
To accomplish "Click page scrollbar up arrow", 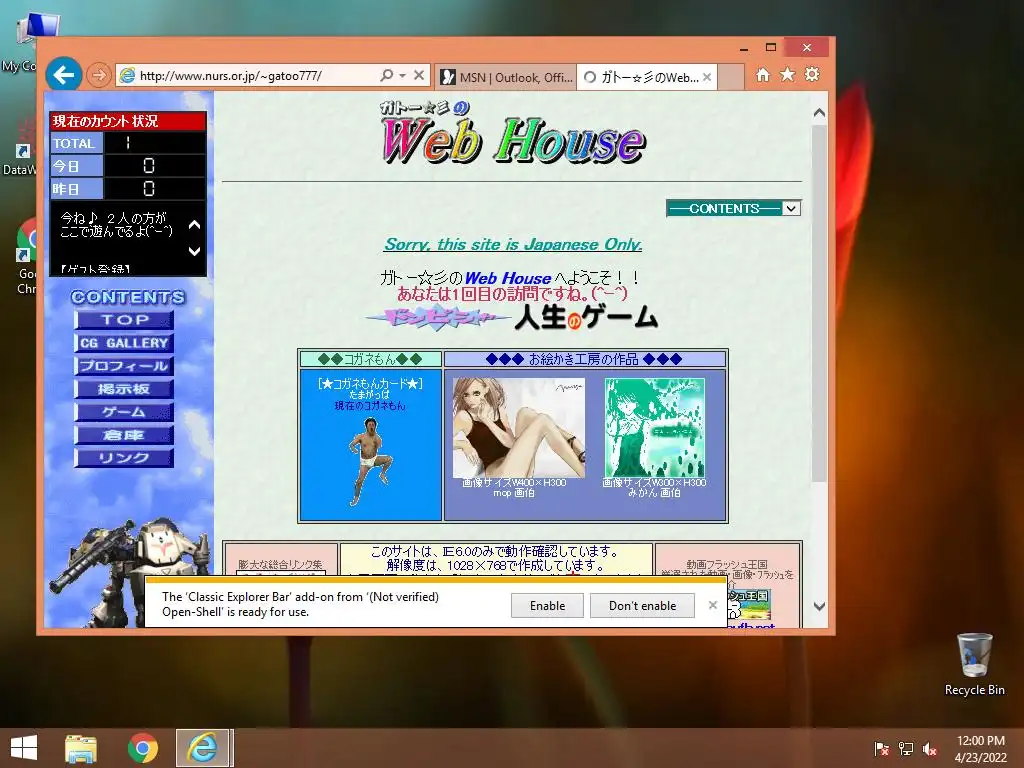I will (x=819, y=113).
